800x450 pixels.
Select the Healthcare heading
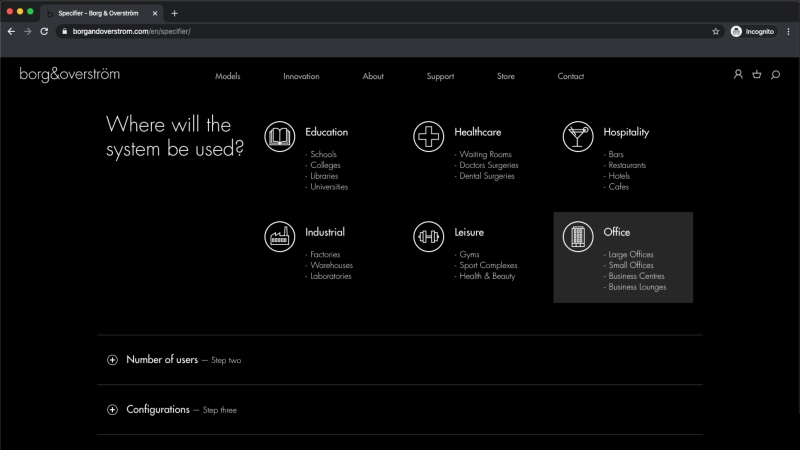pos(478,132)
